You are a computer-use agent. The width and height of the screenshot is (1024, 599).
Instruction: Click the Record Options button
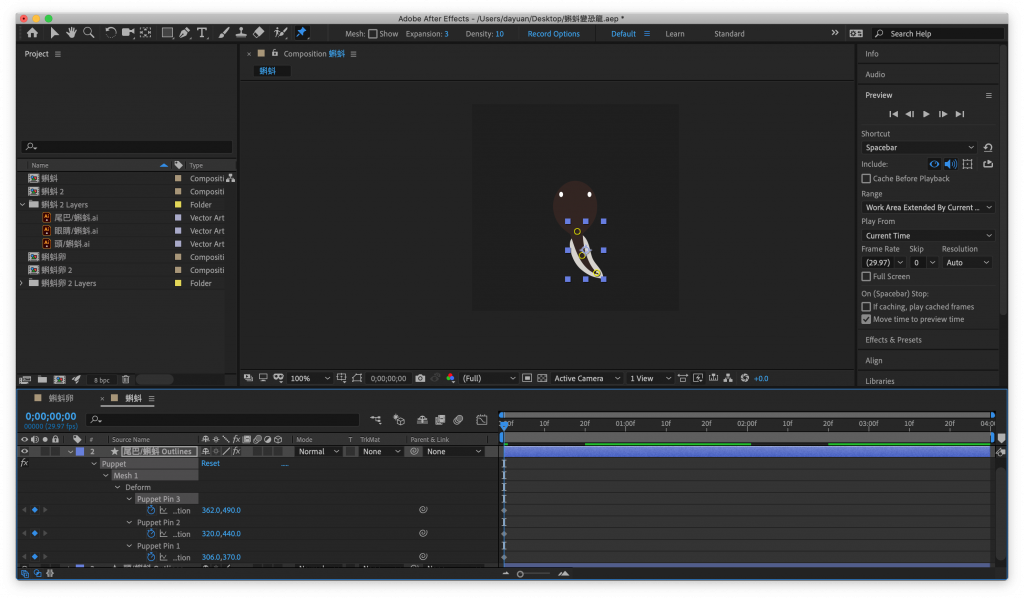pos(553,34)
